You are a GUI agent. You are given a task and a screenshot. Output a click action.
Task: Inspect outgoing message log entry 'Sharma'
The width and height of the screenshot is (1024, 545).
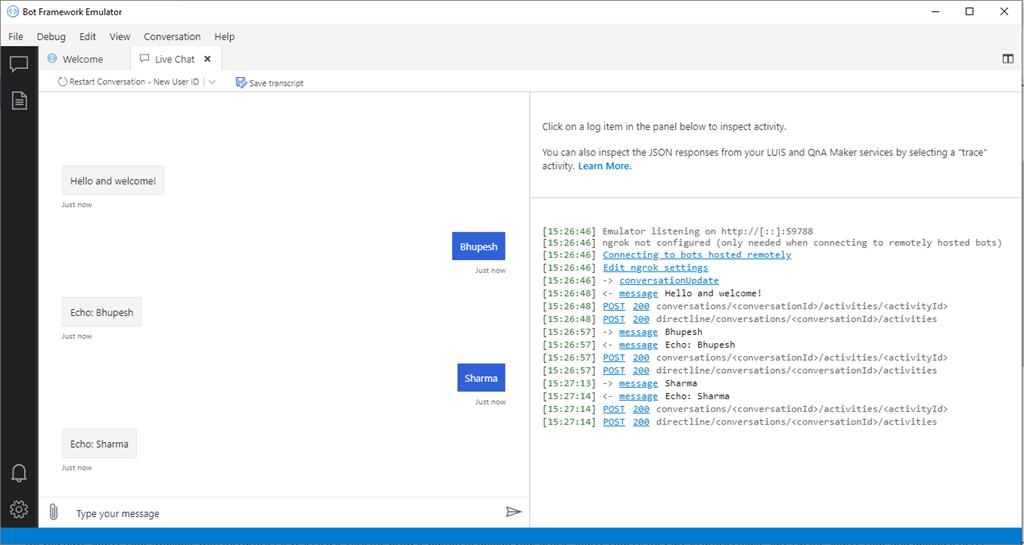(x=638, y=383)
